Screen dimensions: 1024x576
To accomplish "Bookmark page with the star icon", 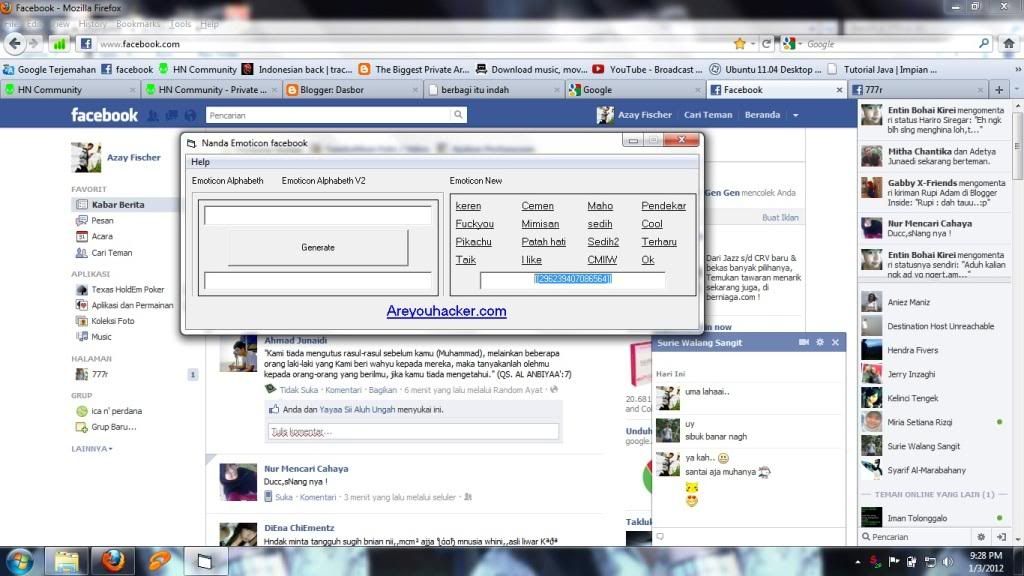I will pyautogui.click(x=739, y=44).
